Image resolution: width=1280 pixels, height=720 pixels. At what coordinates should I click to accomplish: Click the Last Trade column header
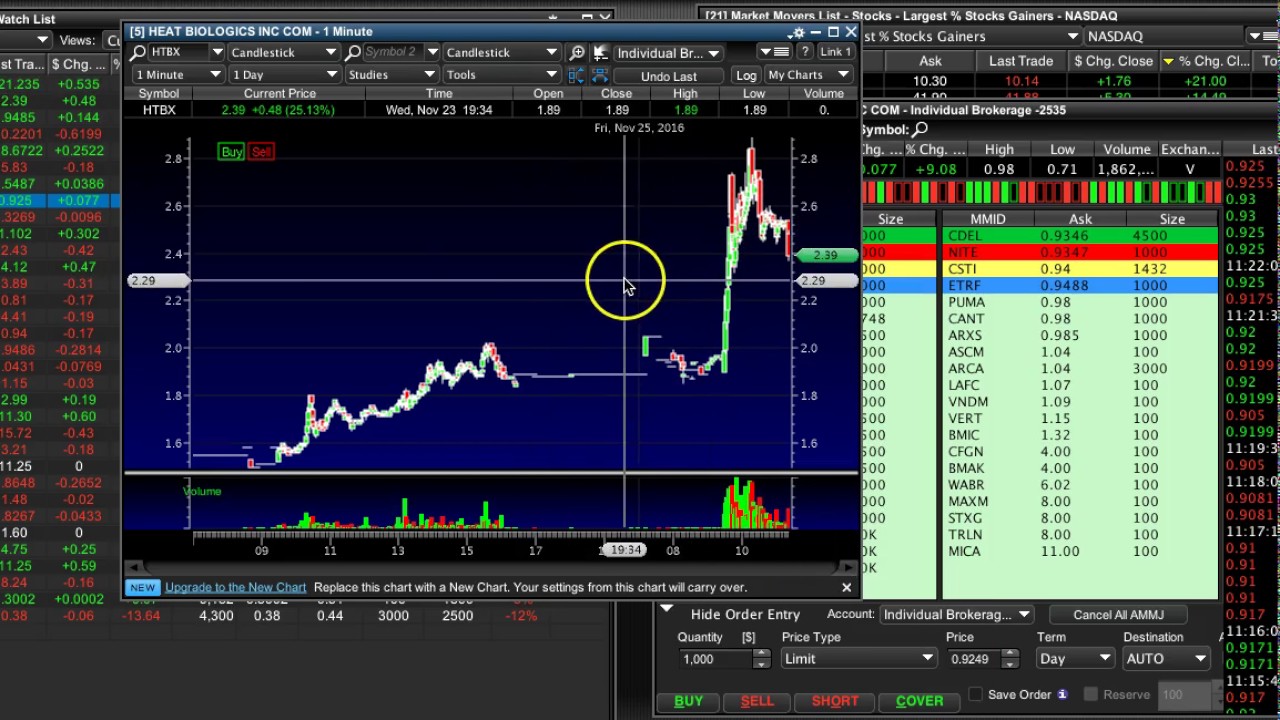tap(1021, 61)
